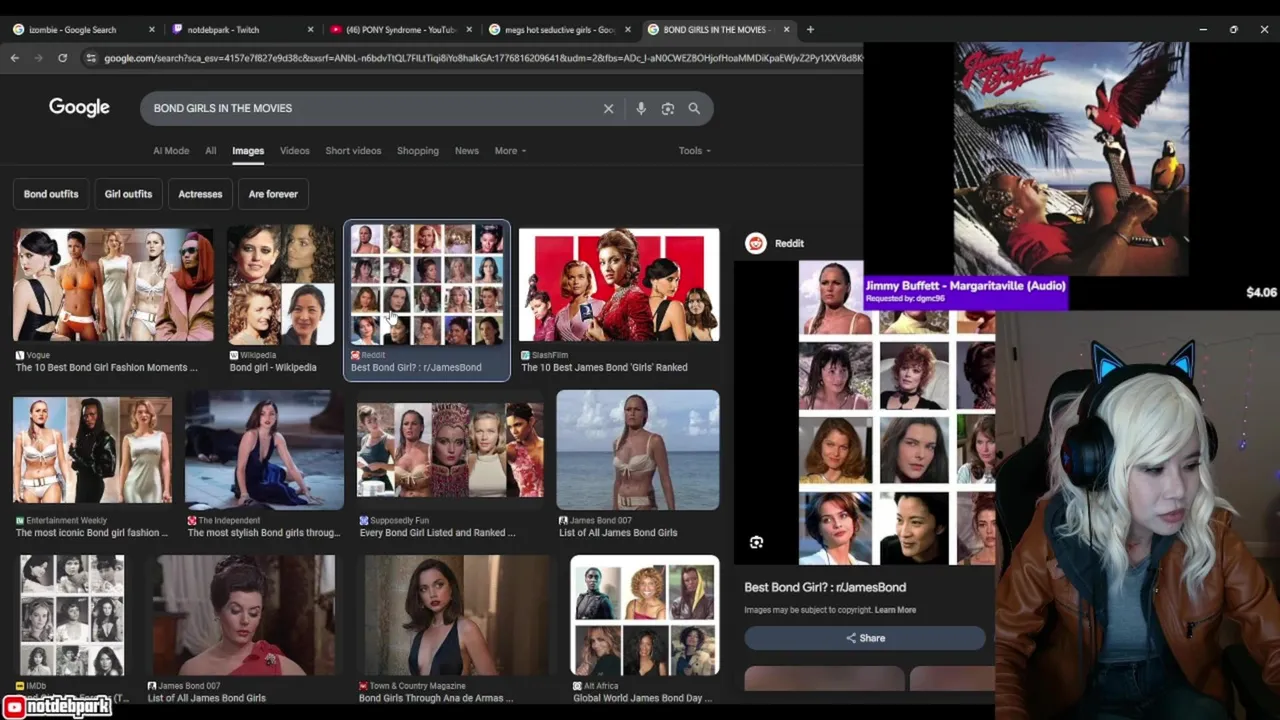The width and height of the screenshot is (1280, 720).
Task: Open Google Lens image search icon
Action: 668,108
